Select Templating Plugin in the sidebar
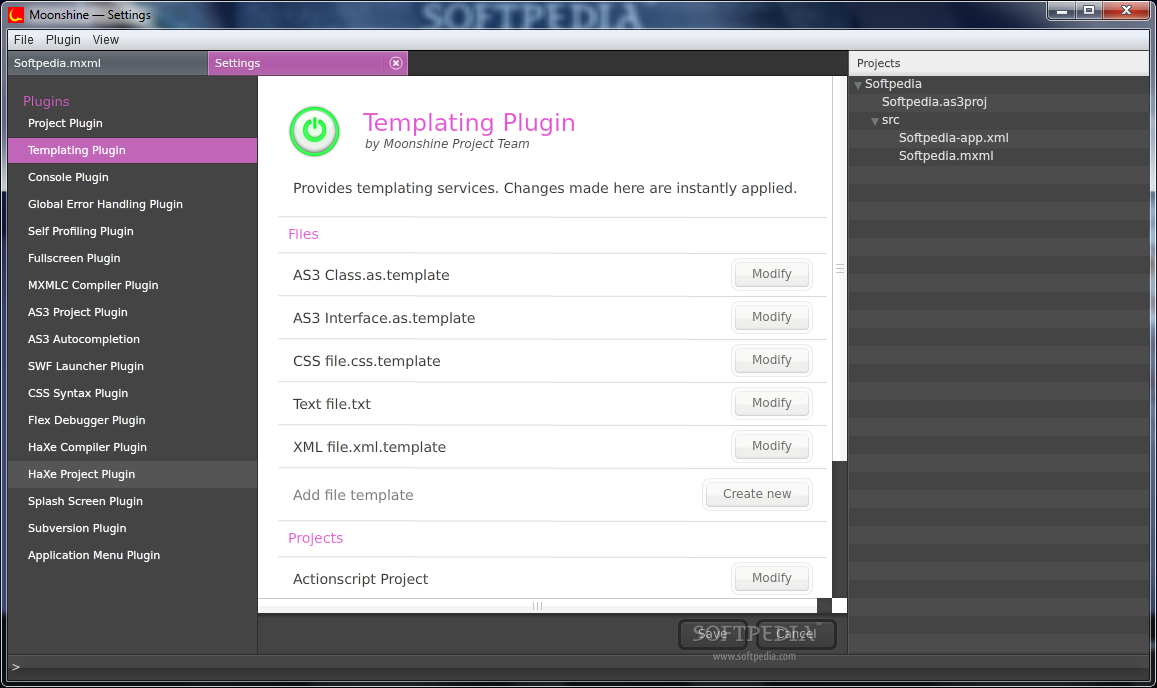The width and height of the screenshot is (1157, 688). click(133, 150)
